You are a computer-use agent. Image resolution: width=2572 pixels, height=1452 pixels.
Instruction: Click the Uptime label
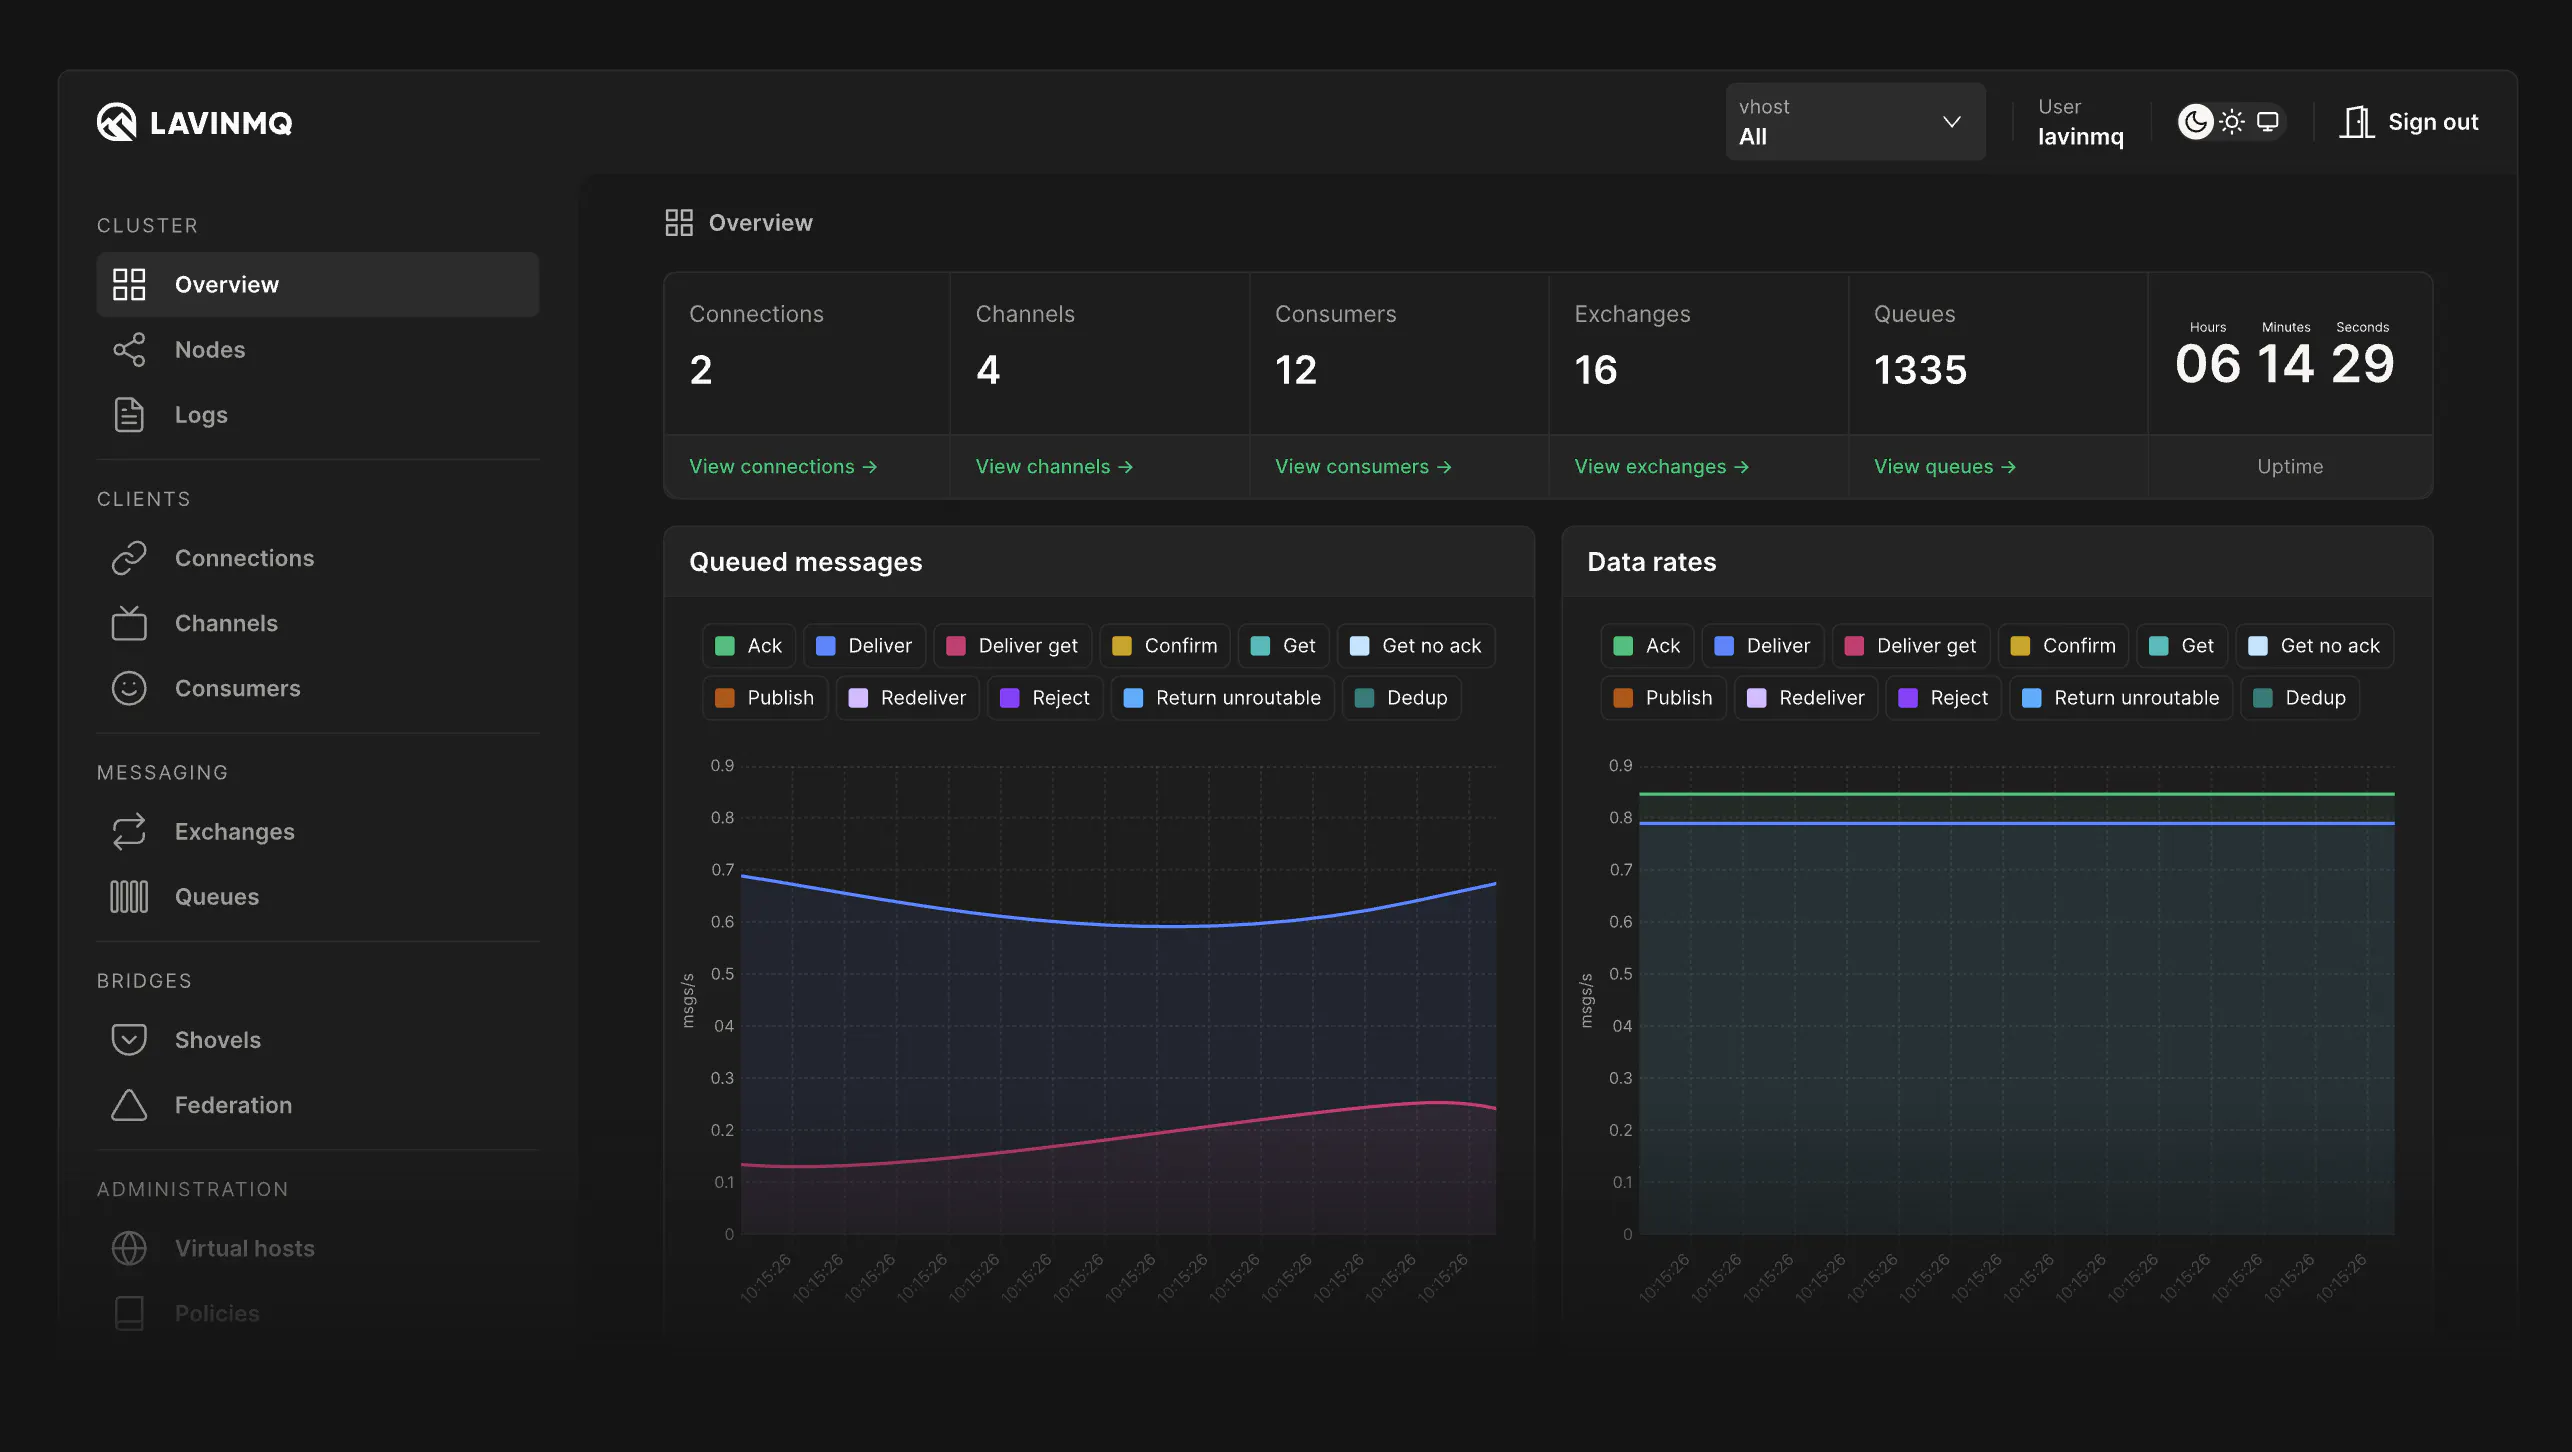2290,466
